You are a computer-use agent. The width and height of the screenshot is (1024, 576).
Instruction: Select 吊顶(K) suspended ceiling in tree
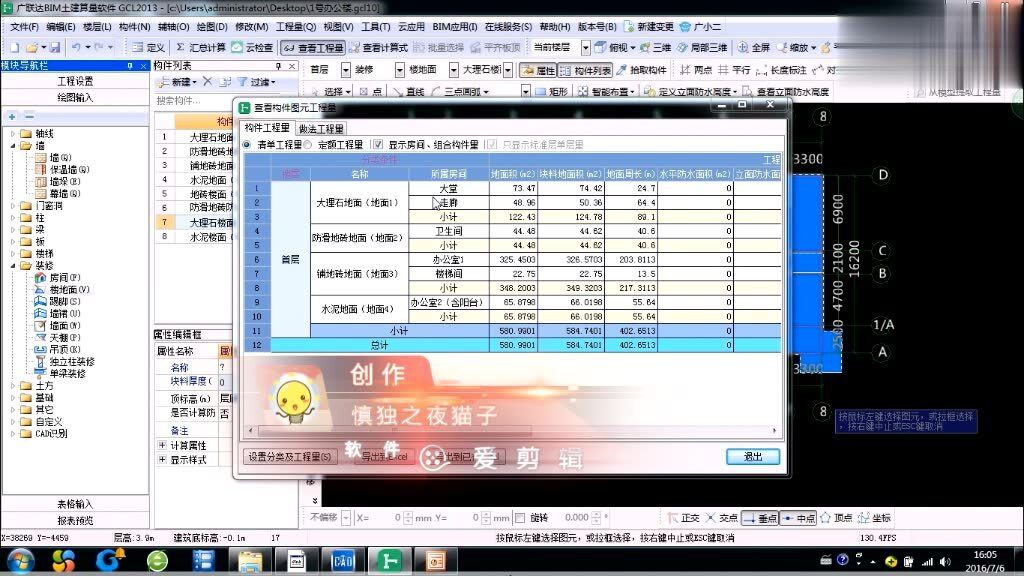tap(57, 349)
